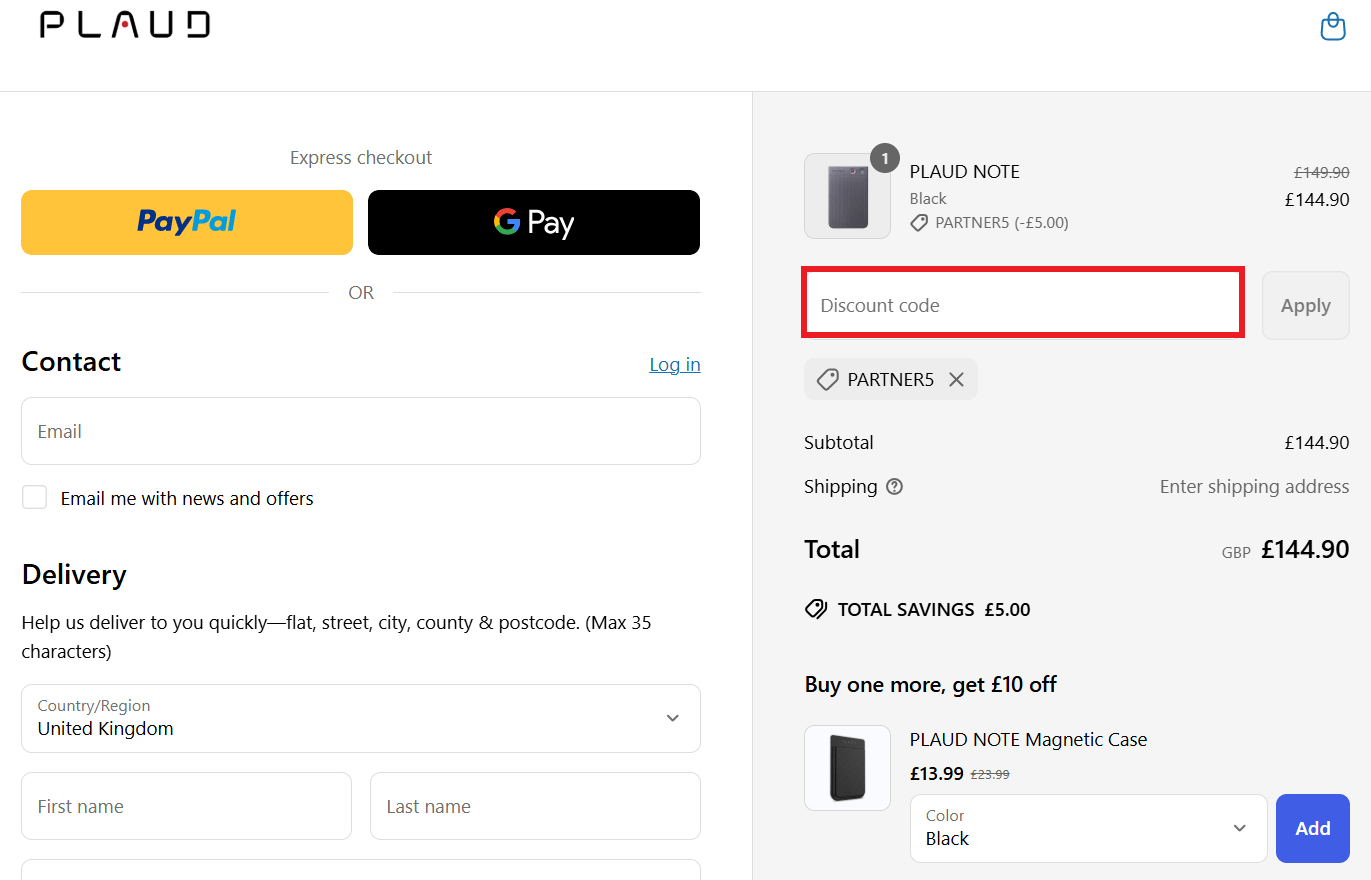The width and height of the screenshot is (1371, 880).
Task: Click the Subtotal label
Action: [x=839, y=442]
